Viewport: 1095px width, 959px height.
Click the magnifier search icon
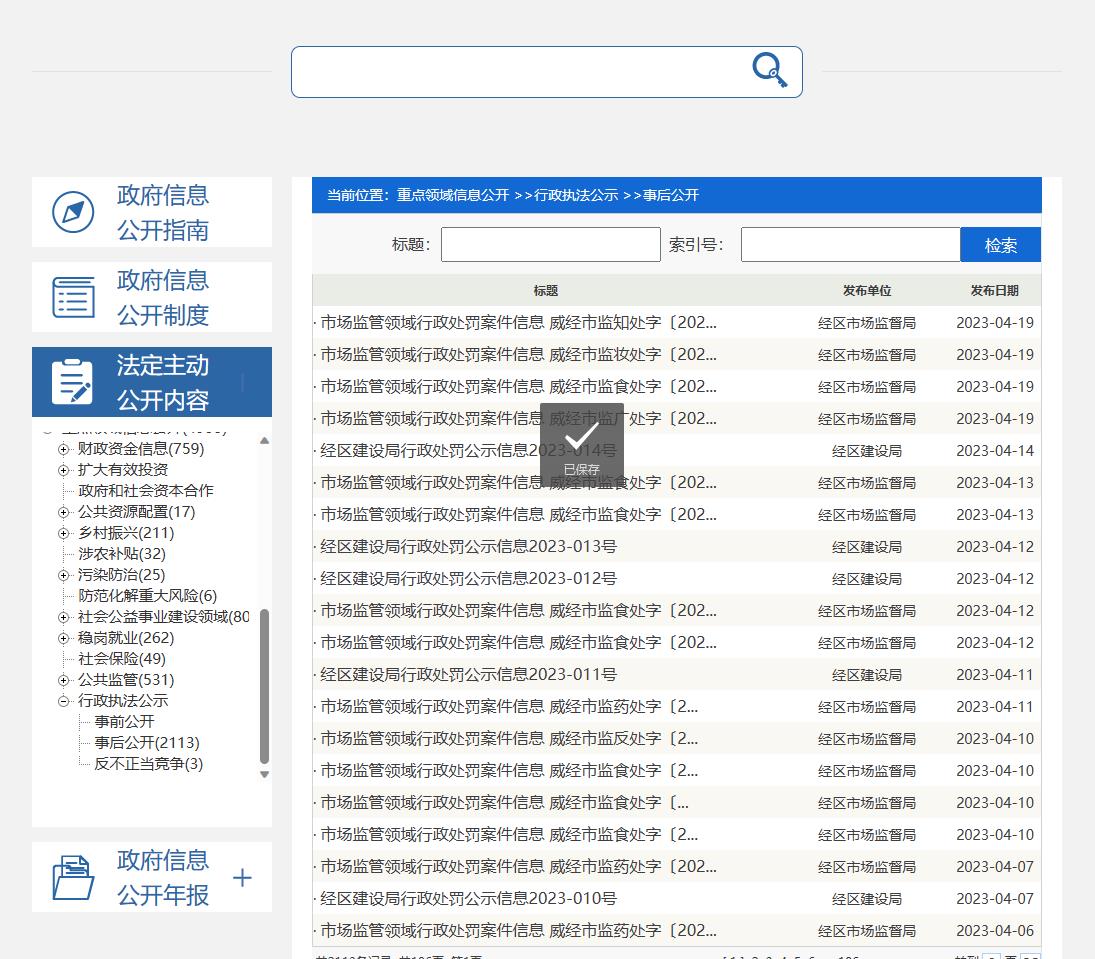tap(769, 70)
